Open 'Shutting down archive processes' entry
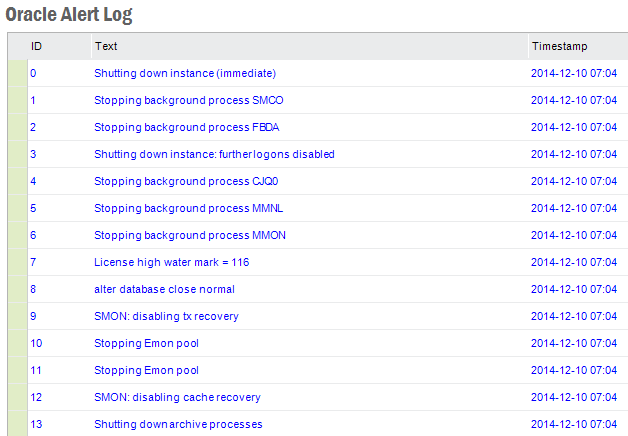 (x=178, y=424)
